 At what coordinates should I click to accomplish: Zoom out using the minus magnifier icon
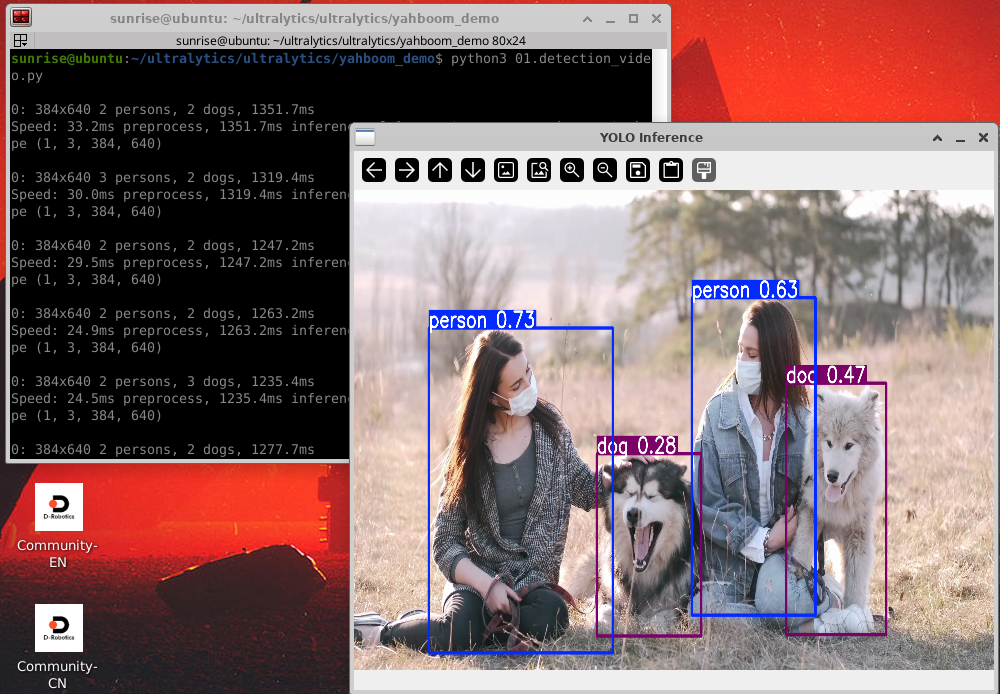[x=605, y=170]
